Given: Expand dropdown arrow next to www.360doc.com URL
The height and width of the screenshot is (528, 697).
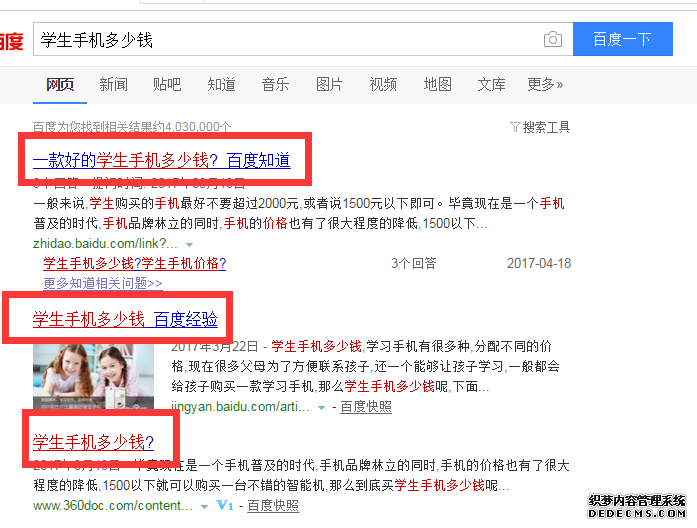Looking at the screenshot, I should pos(204,507).
